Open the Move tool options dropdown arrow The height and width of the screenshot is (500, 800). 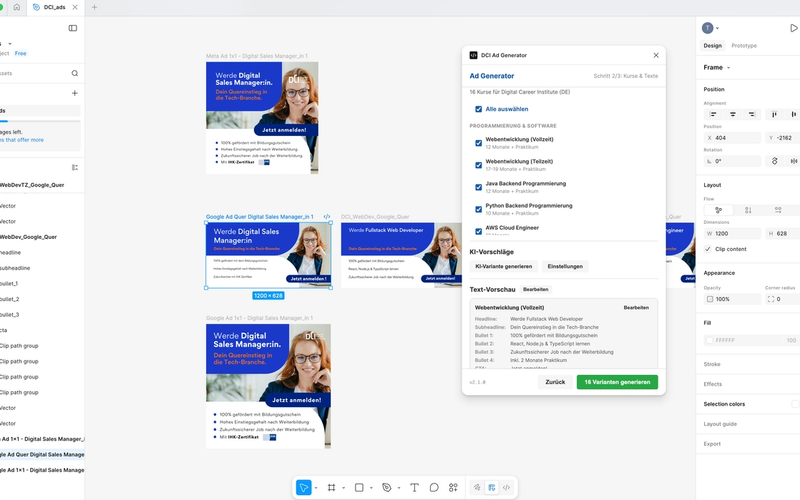pyautogui.click(x=316, y=488)
